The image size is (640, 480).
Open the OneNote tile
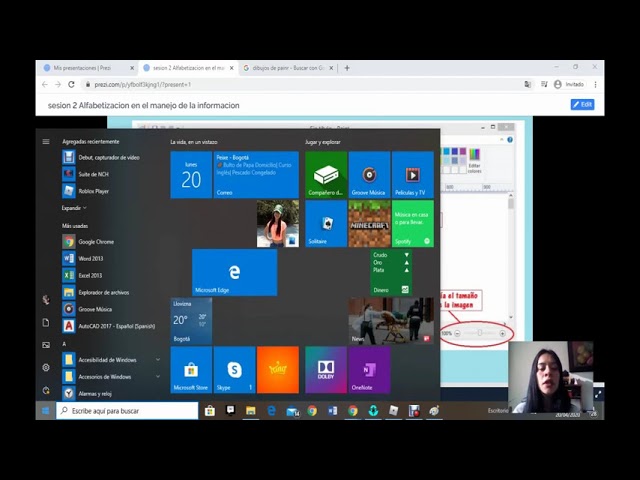coord(369,370)
